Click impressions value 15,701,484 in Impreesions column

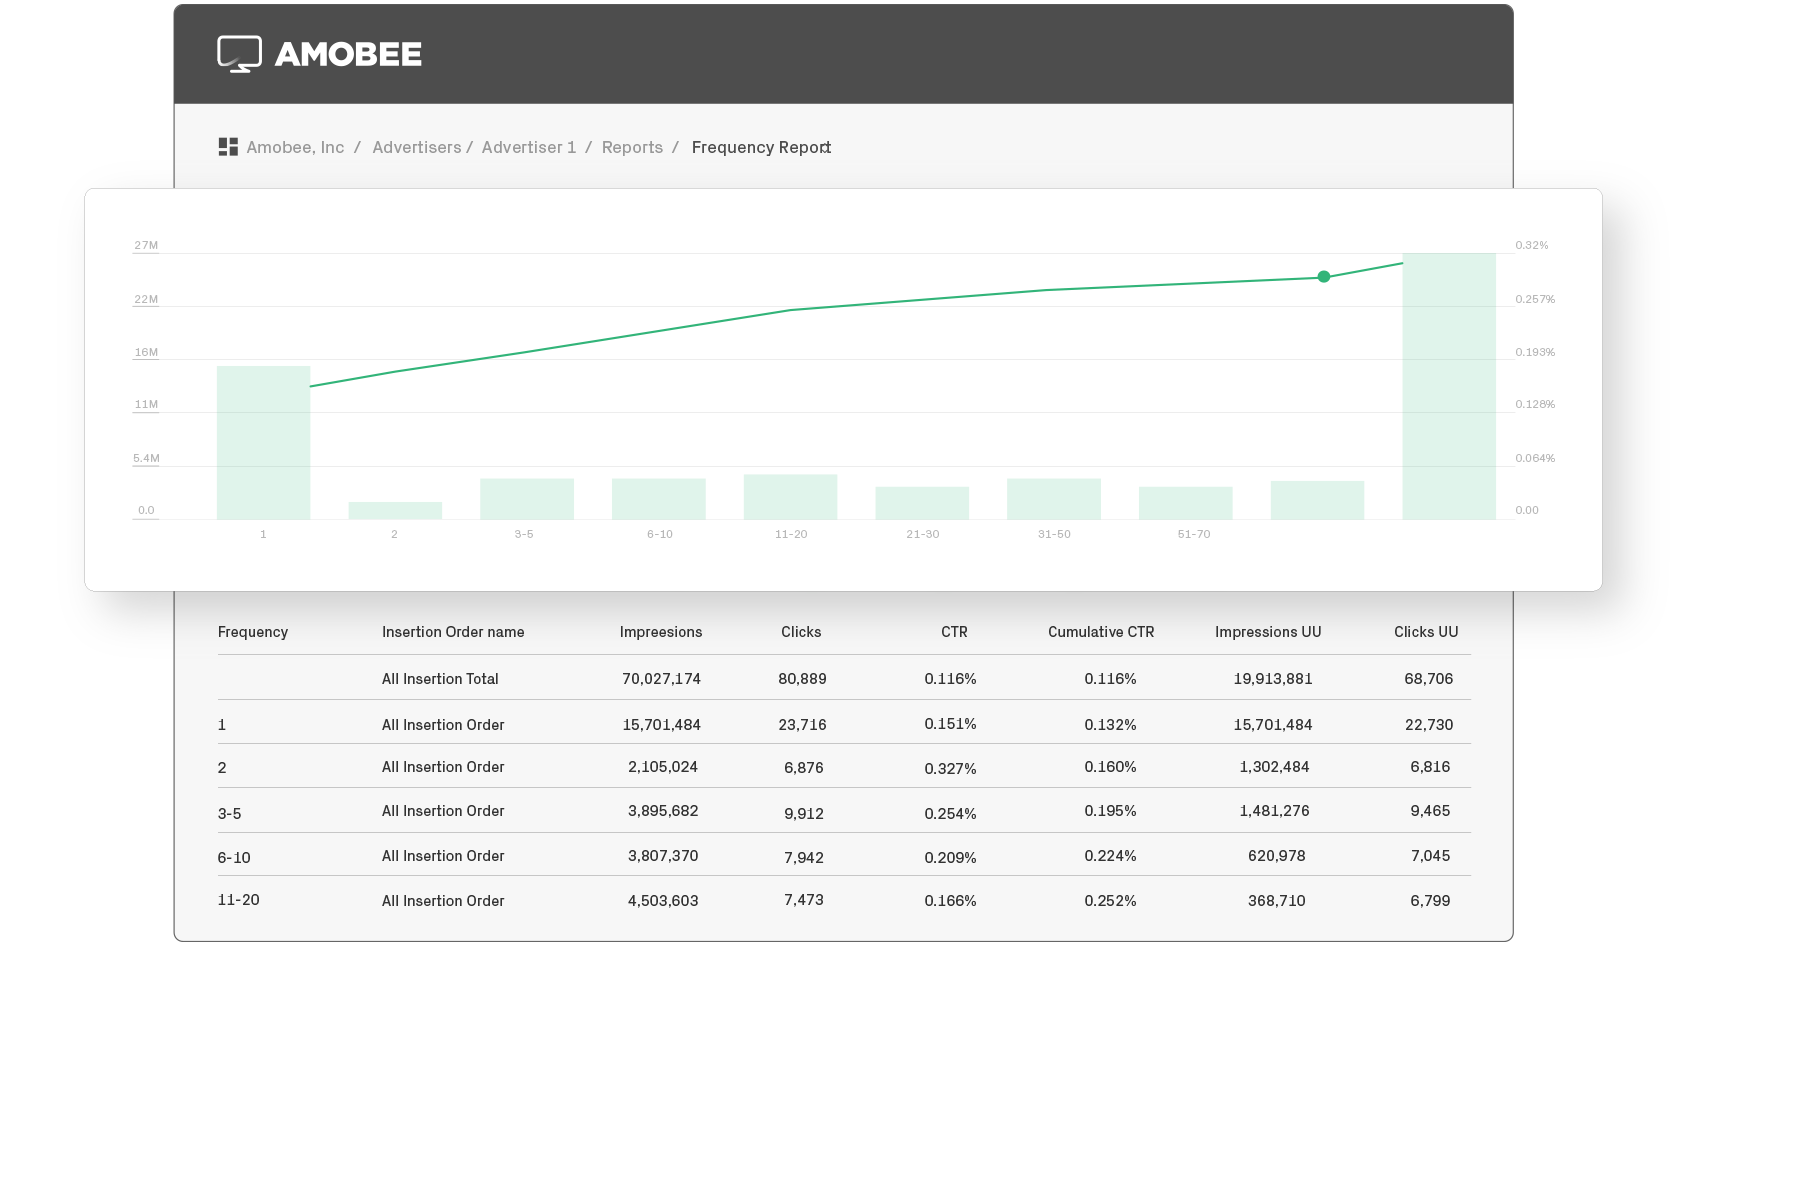click(x=661, y=725)
